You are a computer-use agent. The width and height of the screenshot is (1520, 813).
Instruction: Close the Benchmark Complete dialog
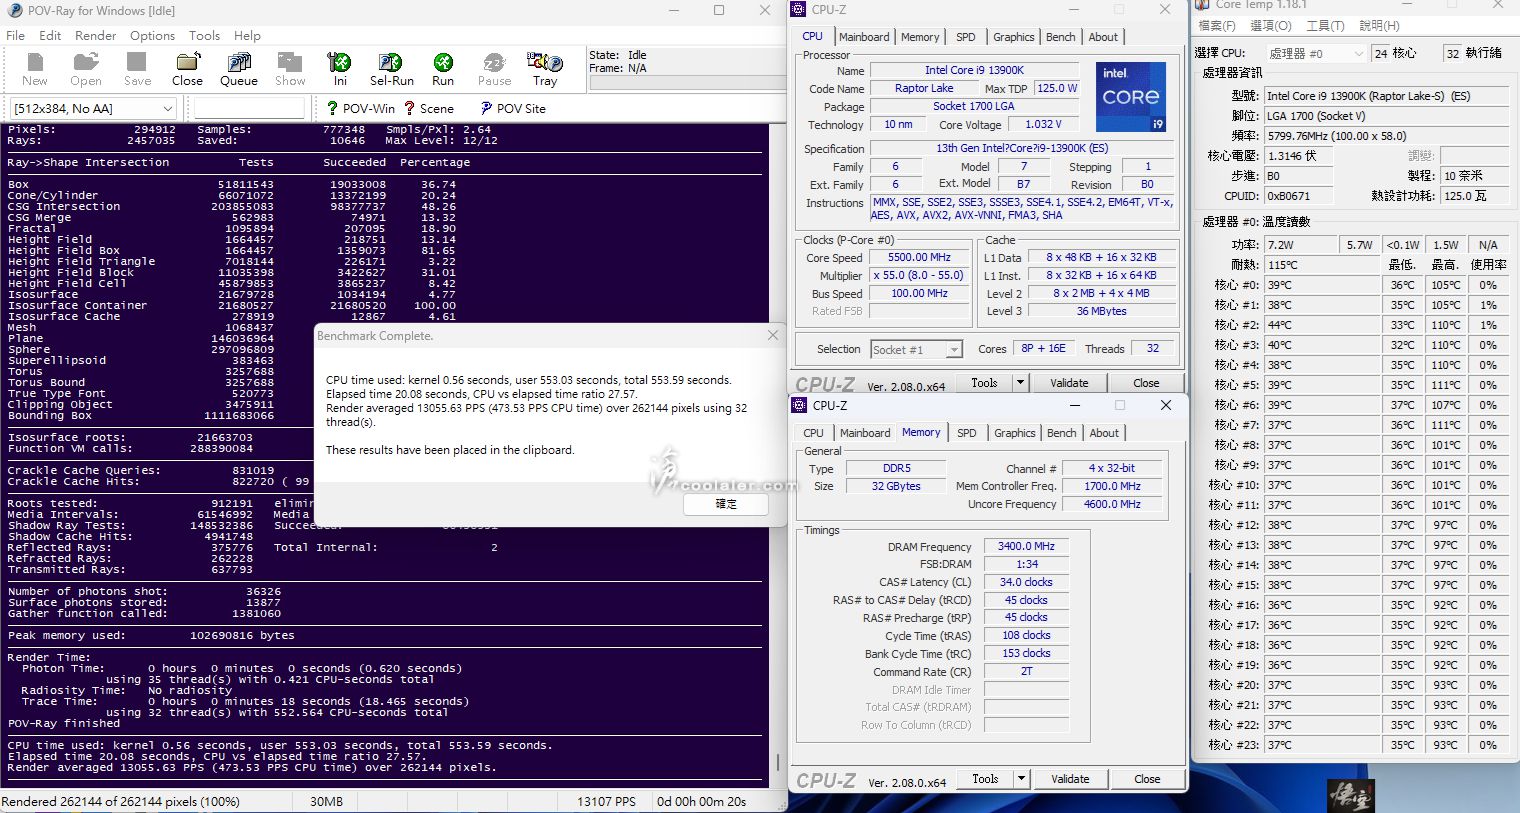pyautogui.click(x=772, y=335)
